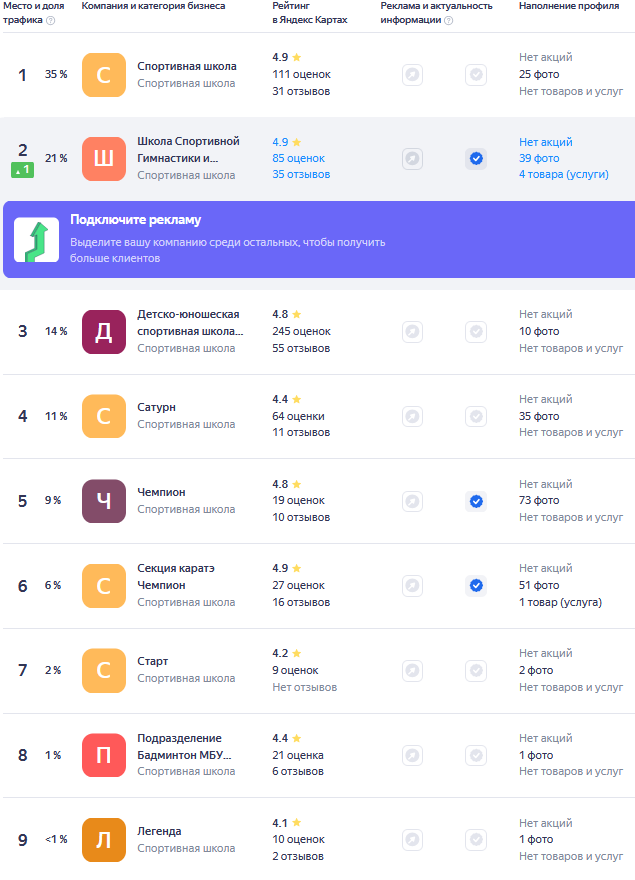Screen dimensions: 635x880
Task: Click the '55 отзывов' text
Action: [x=301, y=348]
